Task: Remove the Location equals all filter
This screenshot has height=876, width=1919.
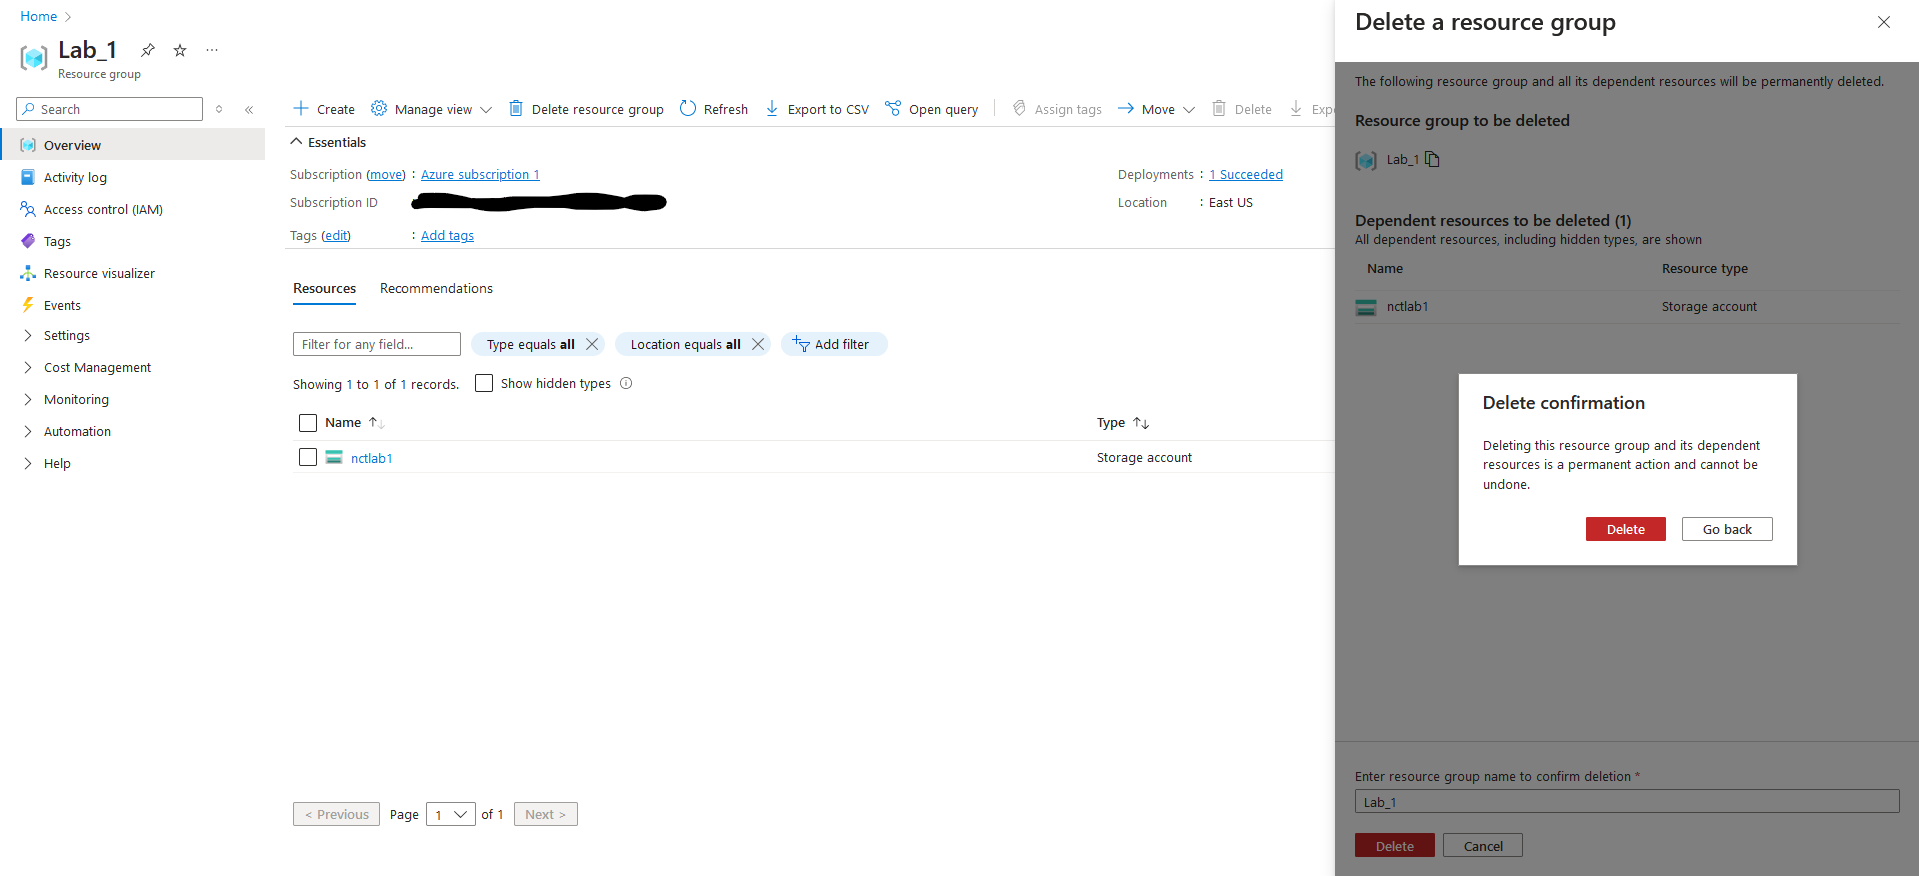Action: tap(758, 344)
